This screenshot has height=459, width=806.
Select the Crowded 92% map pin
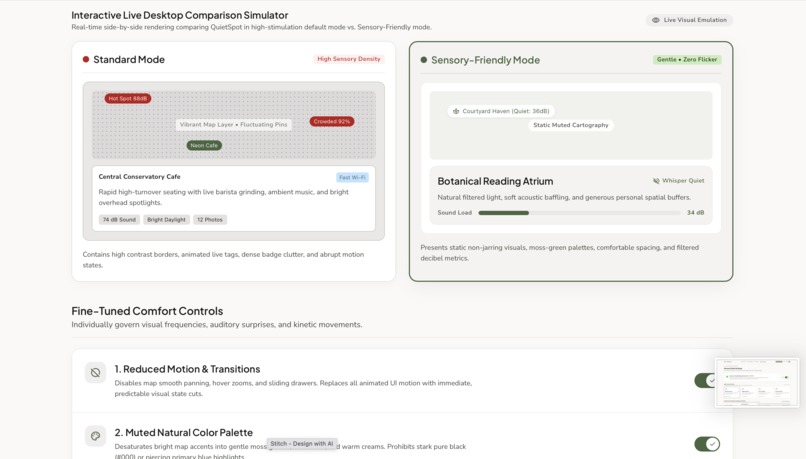(x=332, y=121)
